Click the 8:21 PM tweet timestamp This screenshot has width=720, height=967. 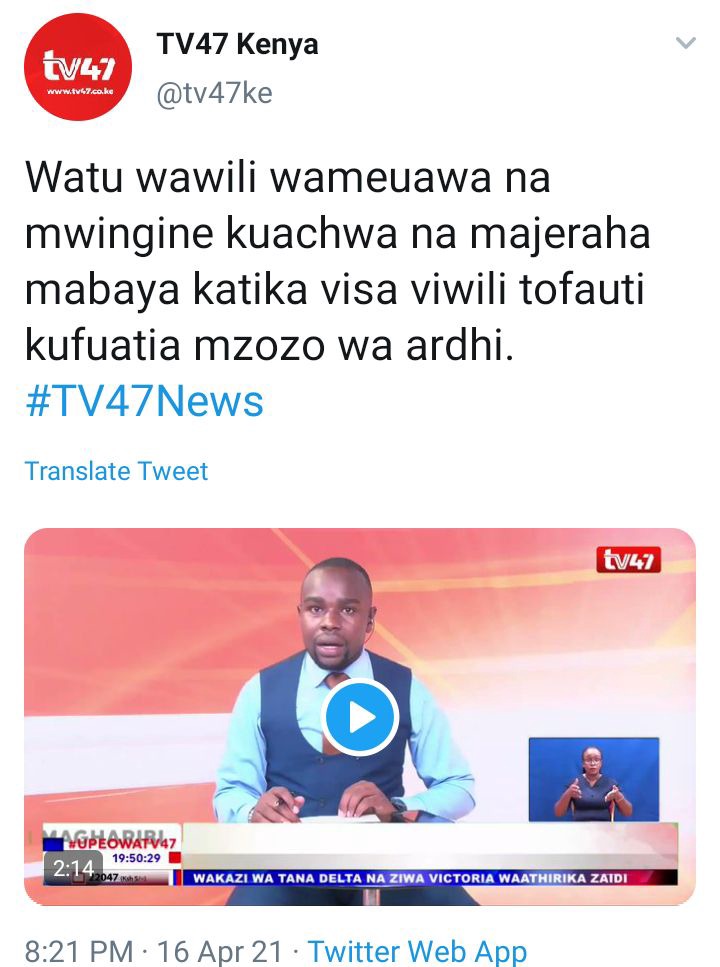pos(79,951)
